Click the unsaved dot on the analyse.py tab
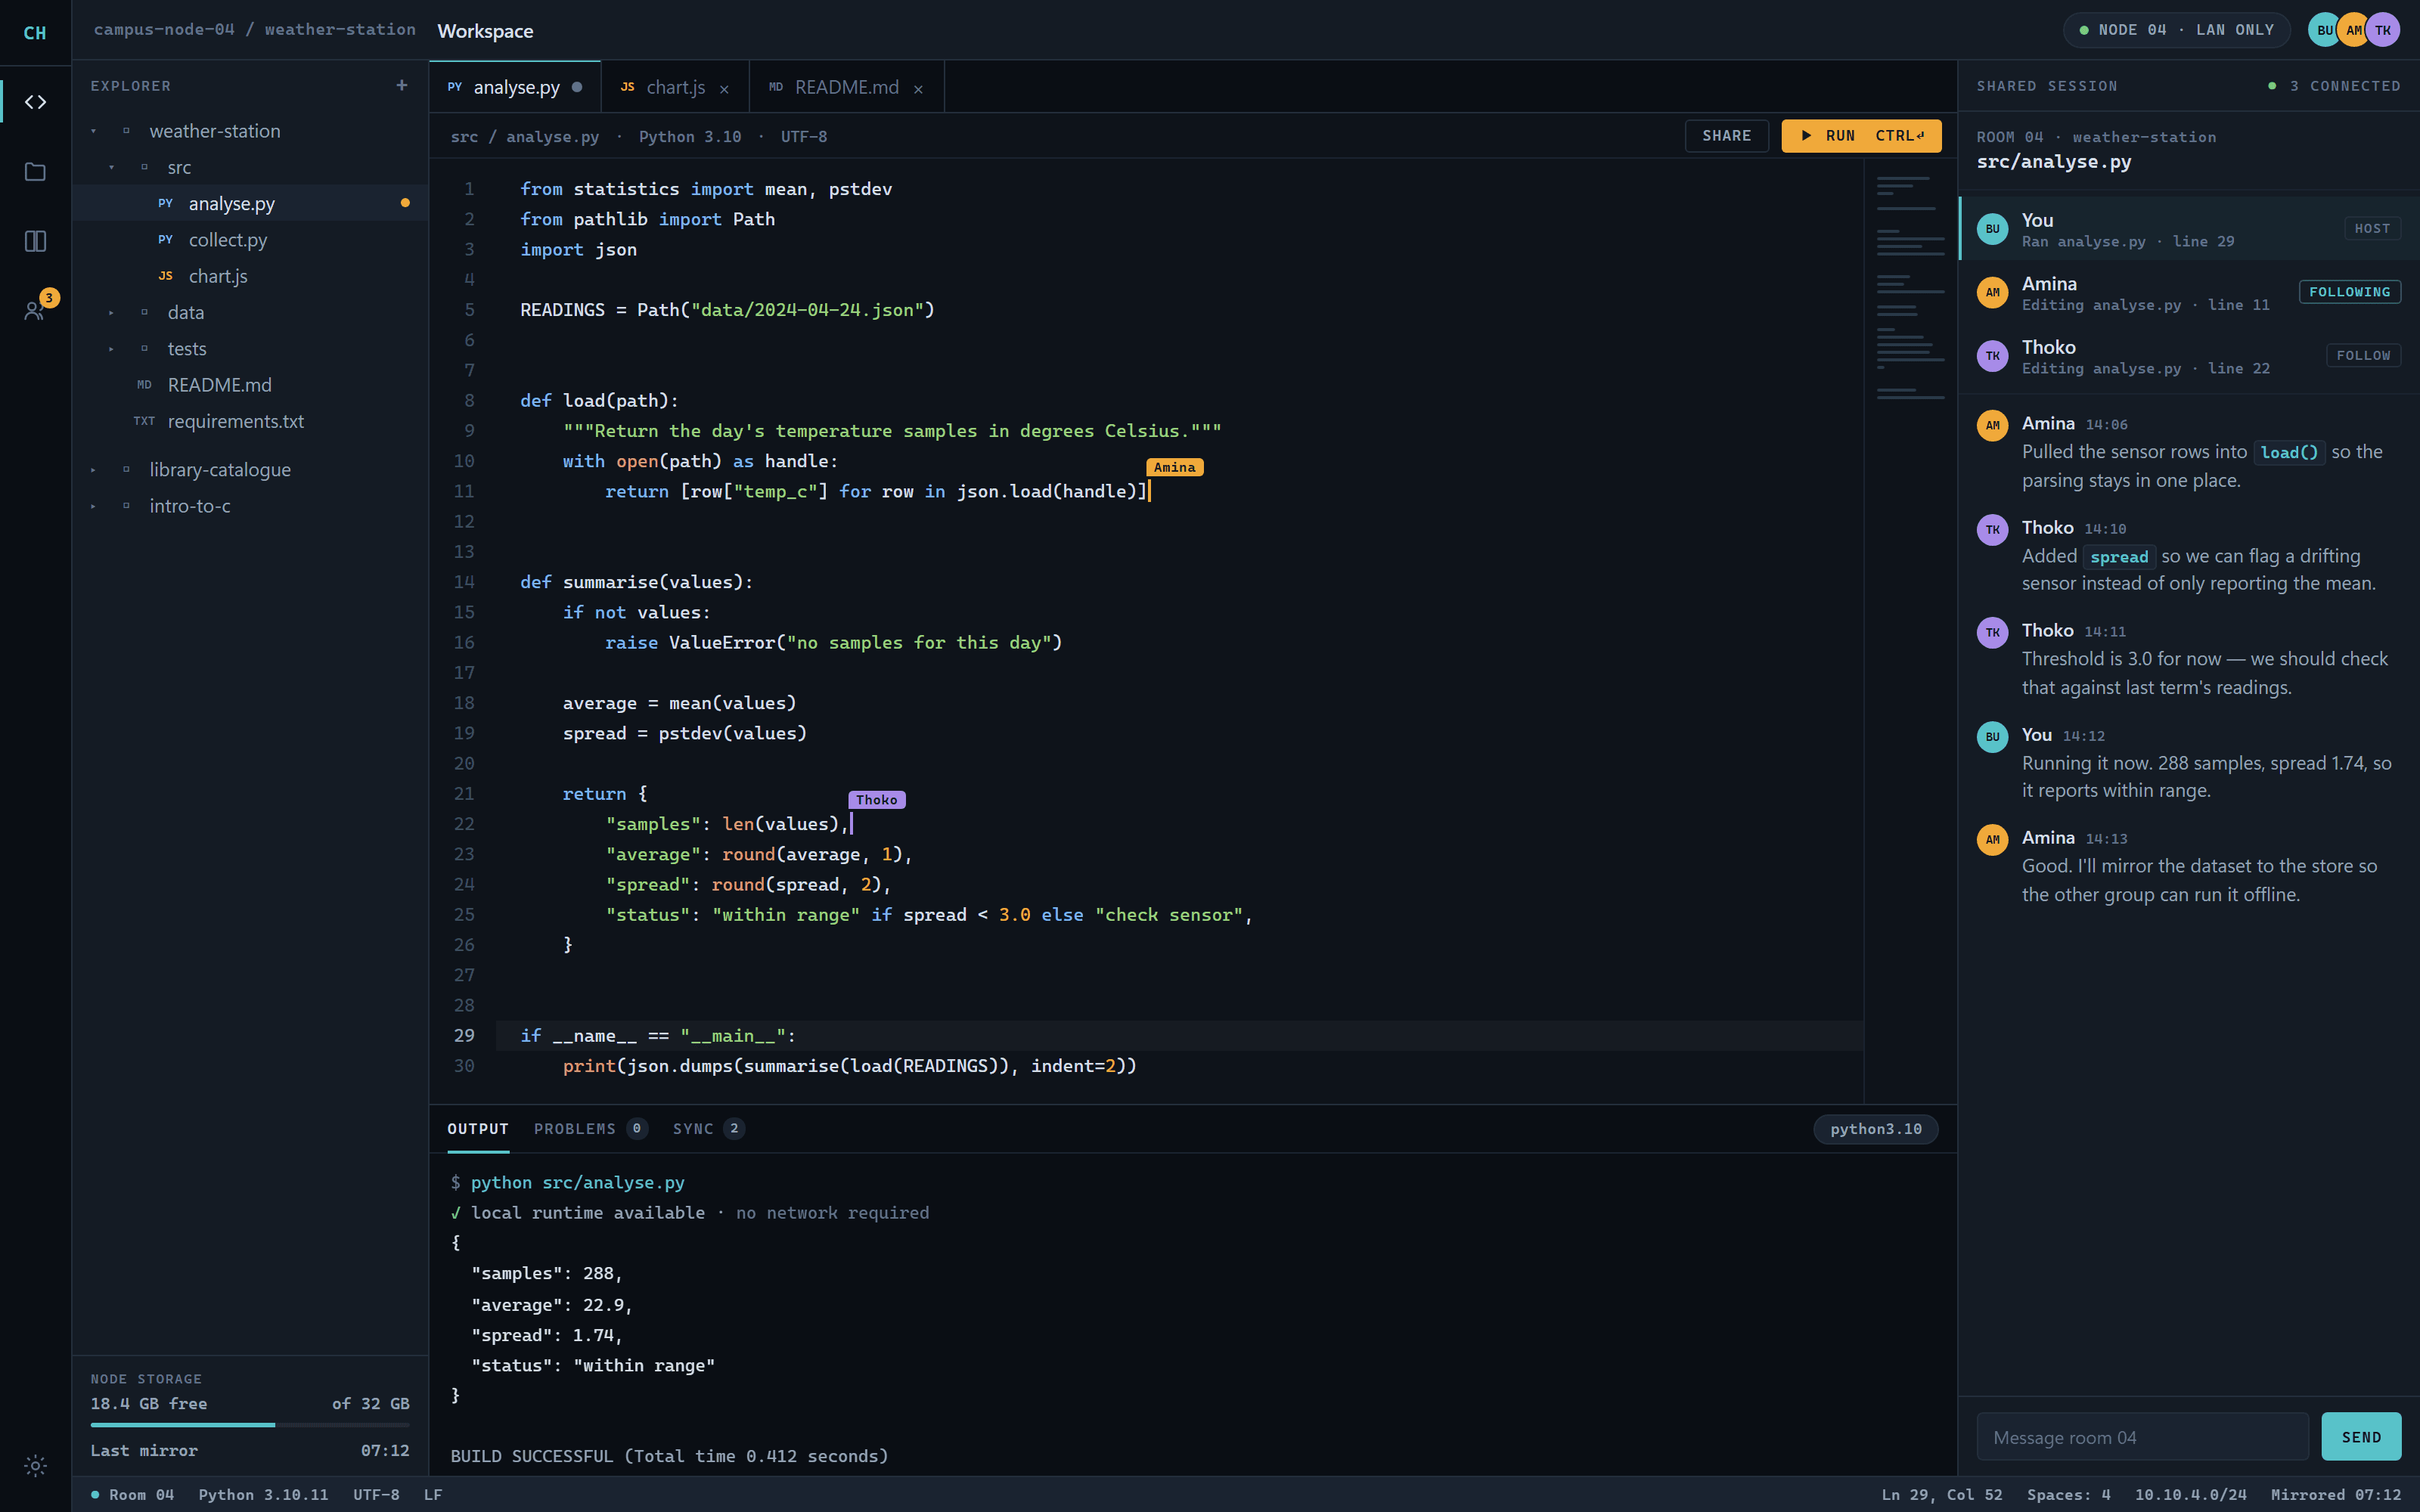2420x1512 pixels. [x=577, y=87]
